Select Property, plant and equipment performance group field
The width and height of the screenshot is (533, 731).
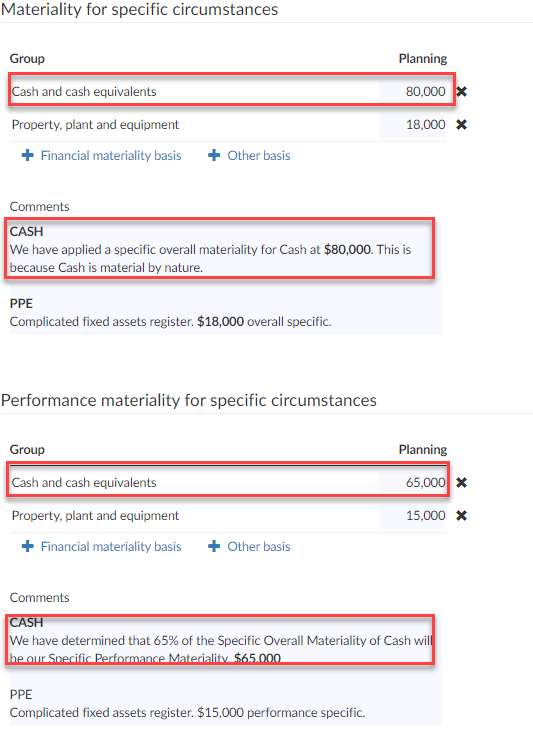point(194,516)
